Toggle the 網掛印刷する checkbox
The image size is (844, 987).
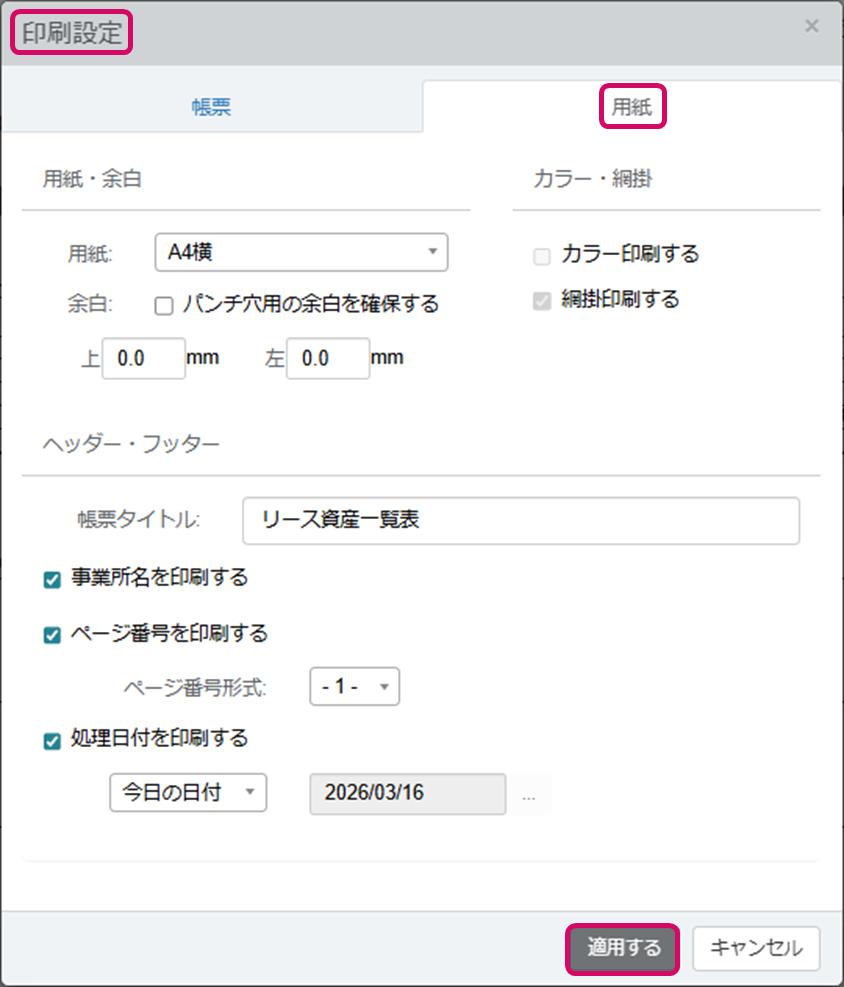pyautogui.click(x=542, y=300)
